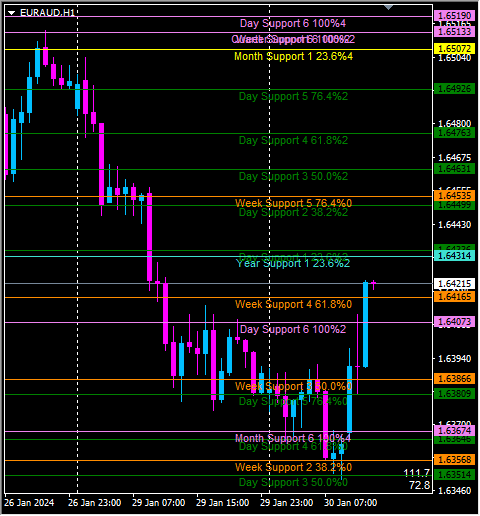The height and width of the screenshot is (516, 480).
Task: Click the 30 Jan 07:00 time label
Action: click(x=351, y=503)
